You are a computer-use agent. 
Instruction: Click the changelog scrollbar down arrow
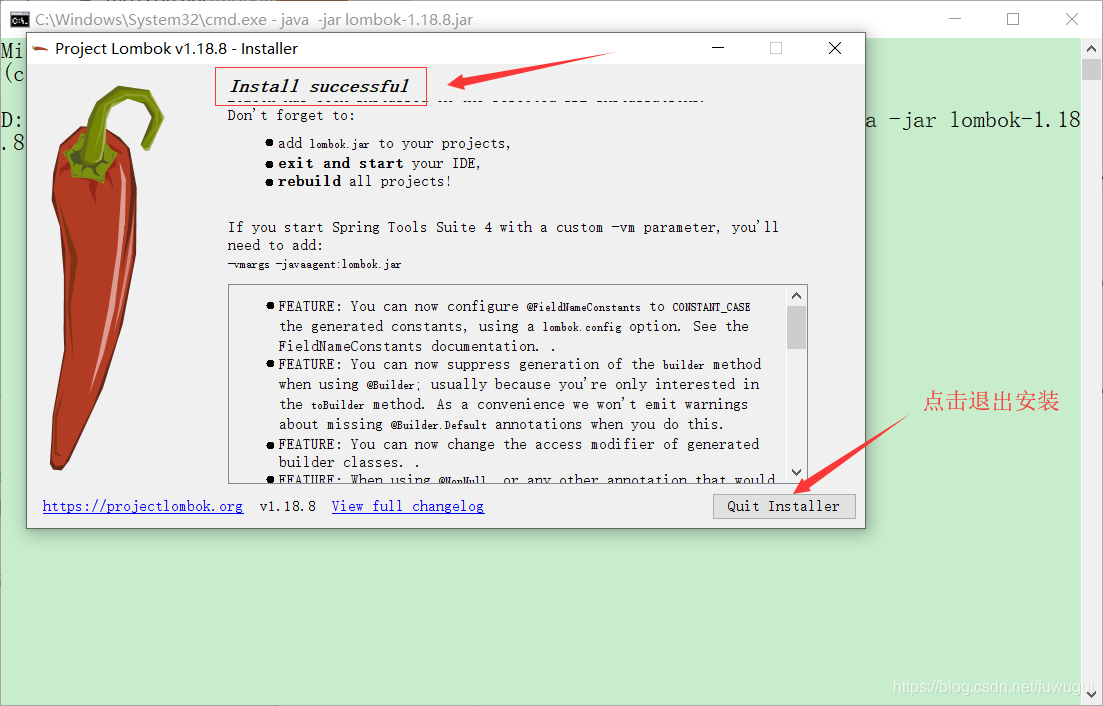(796, 472)
